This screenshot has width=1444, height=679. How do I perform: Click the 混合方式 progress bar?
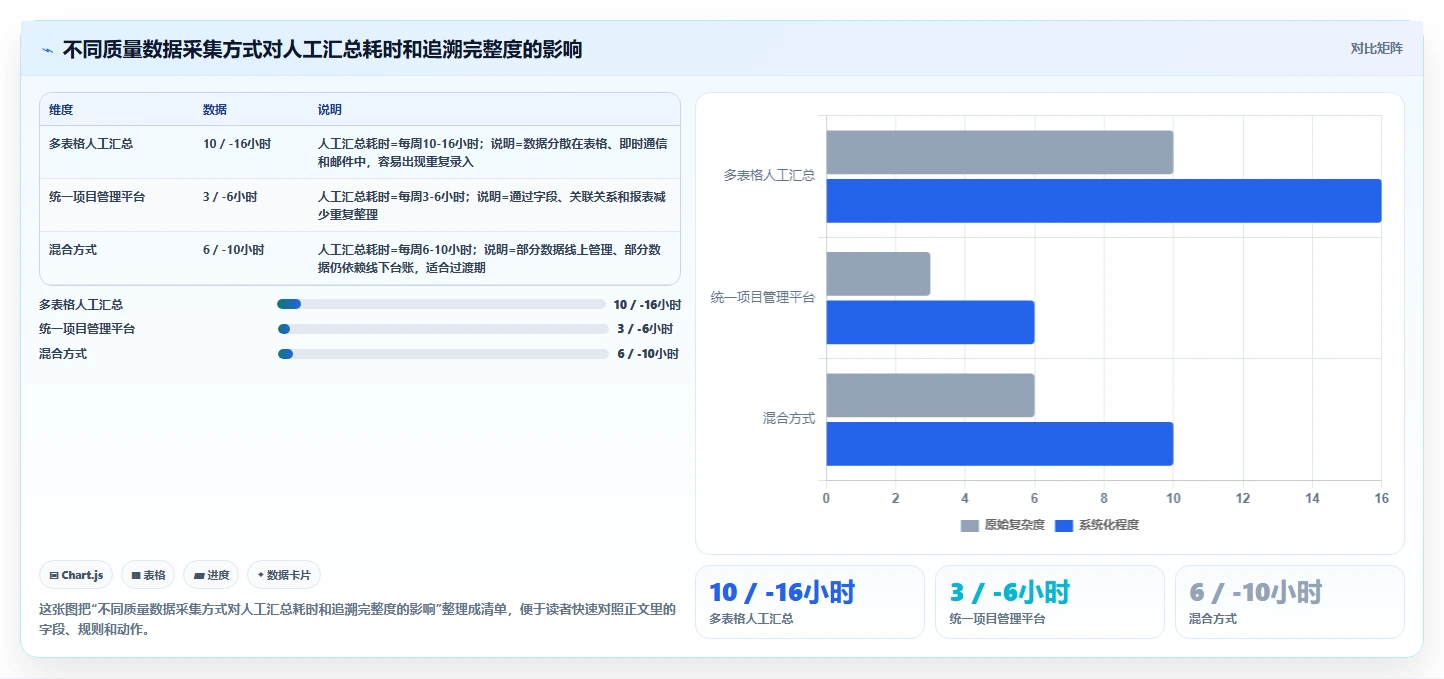click(443, 354)
